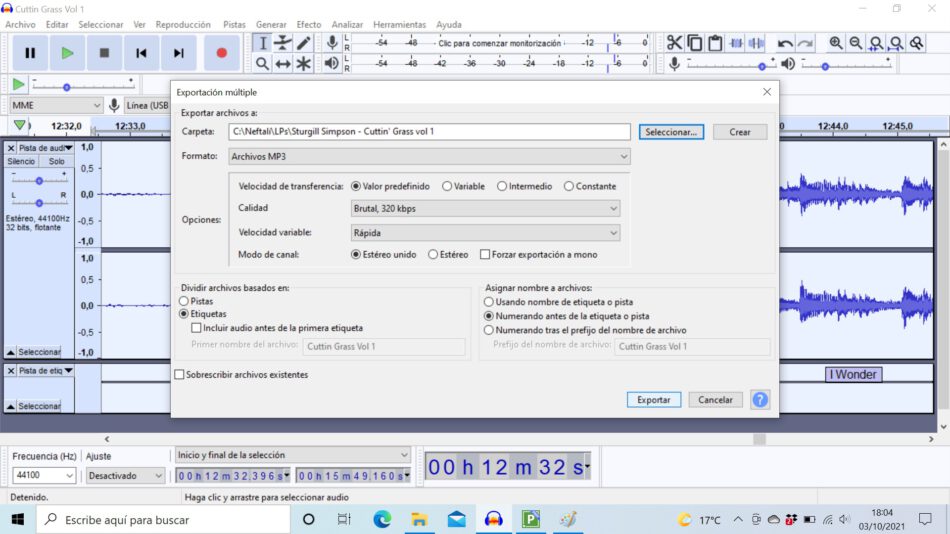Viewport: 950px width, 534px height.
Task: Select the Variable bitrate radio option
Action: click(447, 186)
